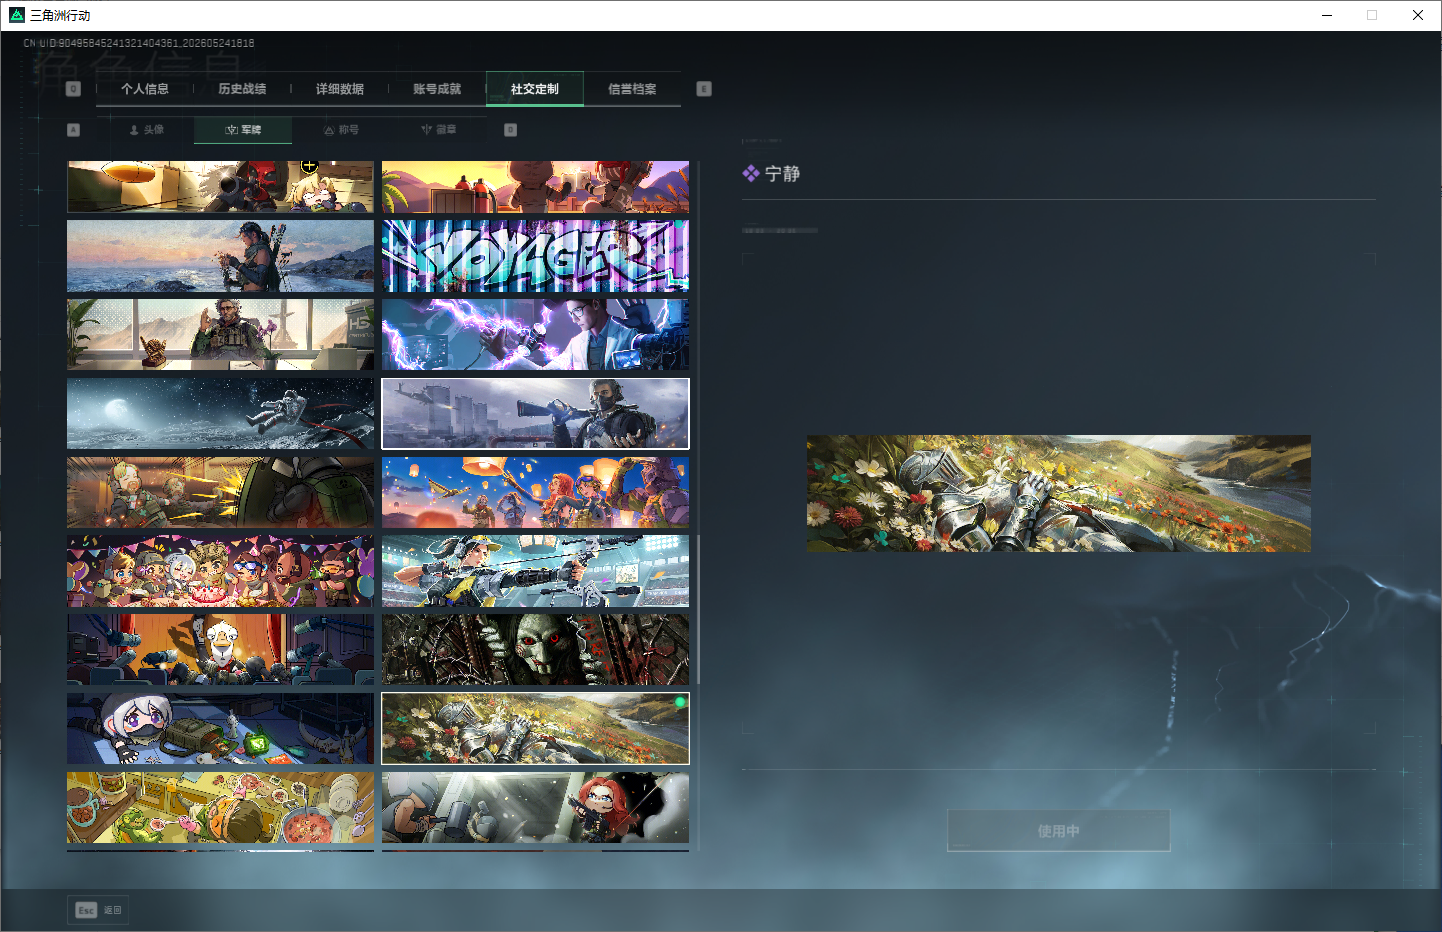This screenshot has width=1442, height=932.
Task: Select the Jigsaw puppet horror banner
Action: click(x=535, y=649)
